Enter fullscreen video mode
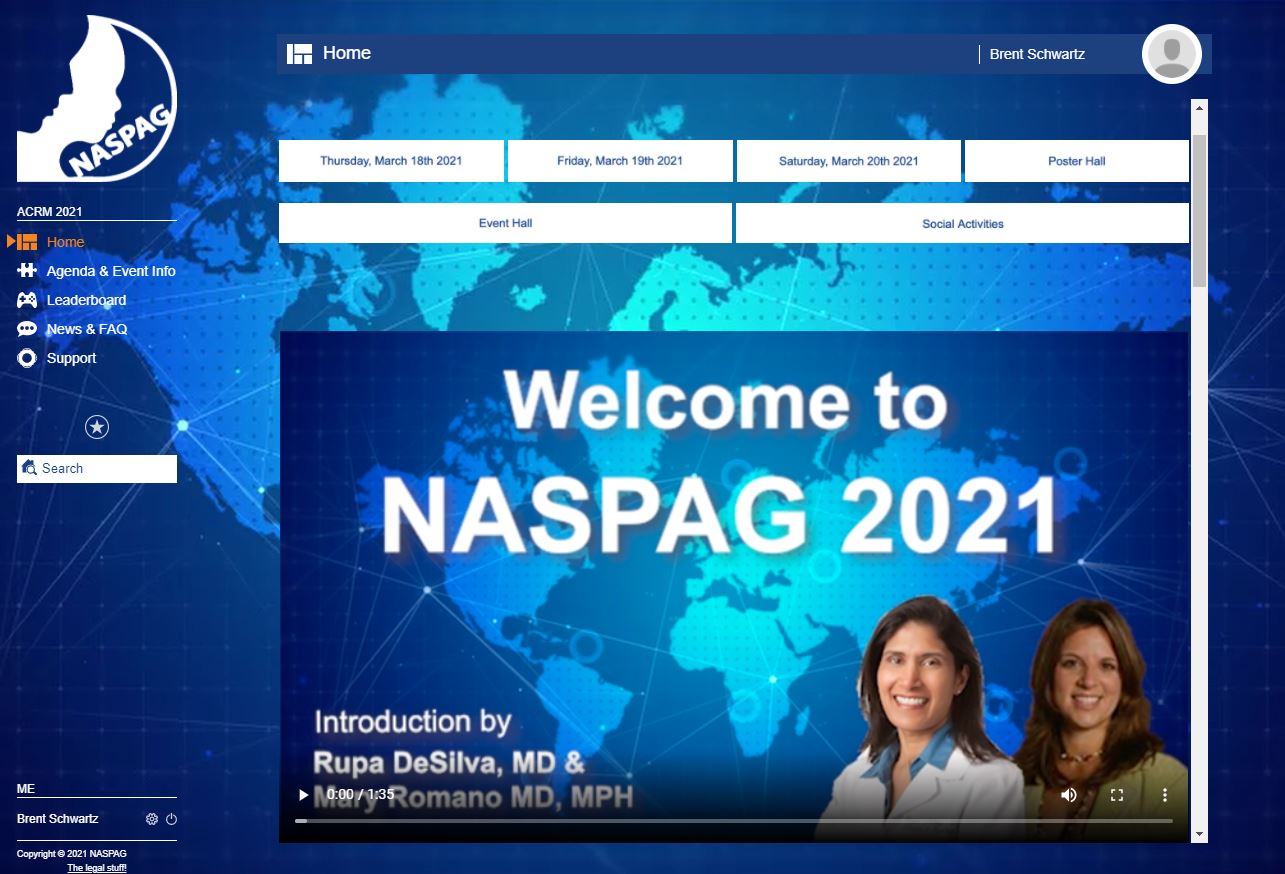This screenshot has height=874, width=1285. [1117, 795]
